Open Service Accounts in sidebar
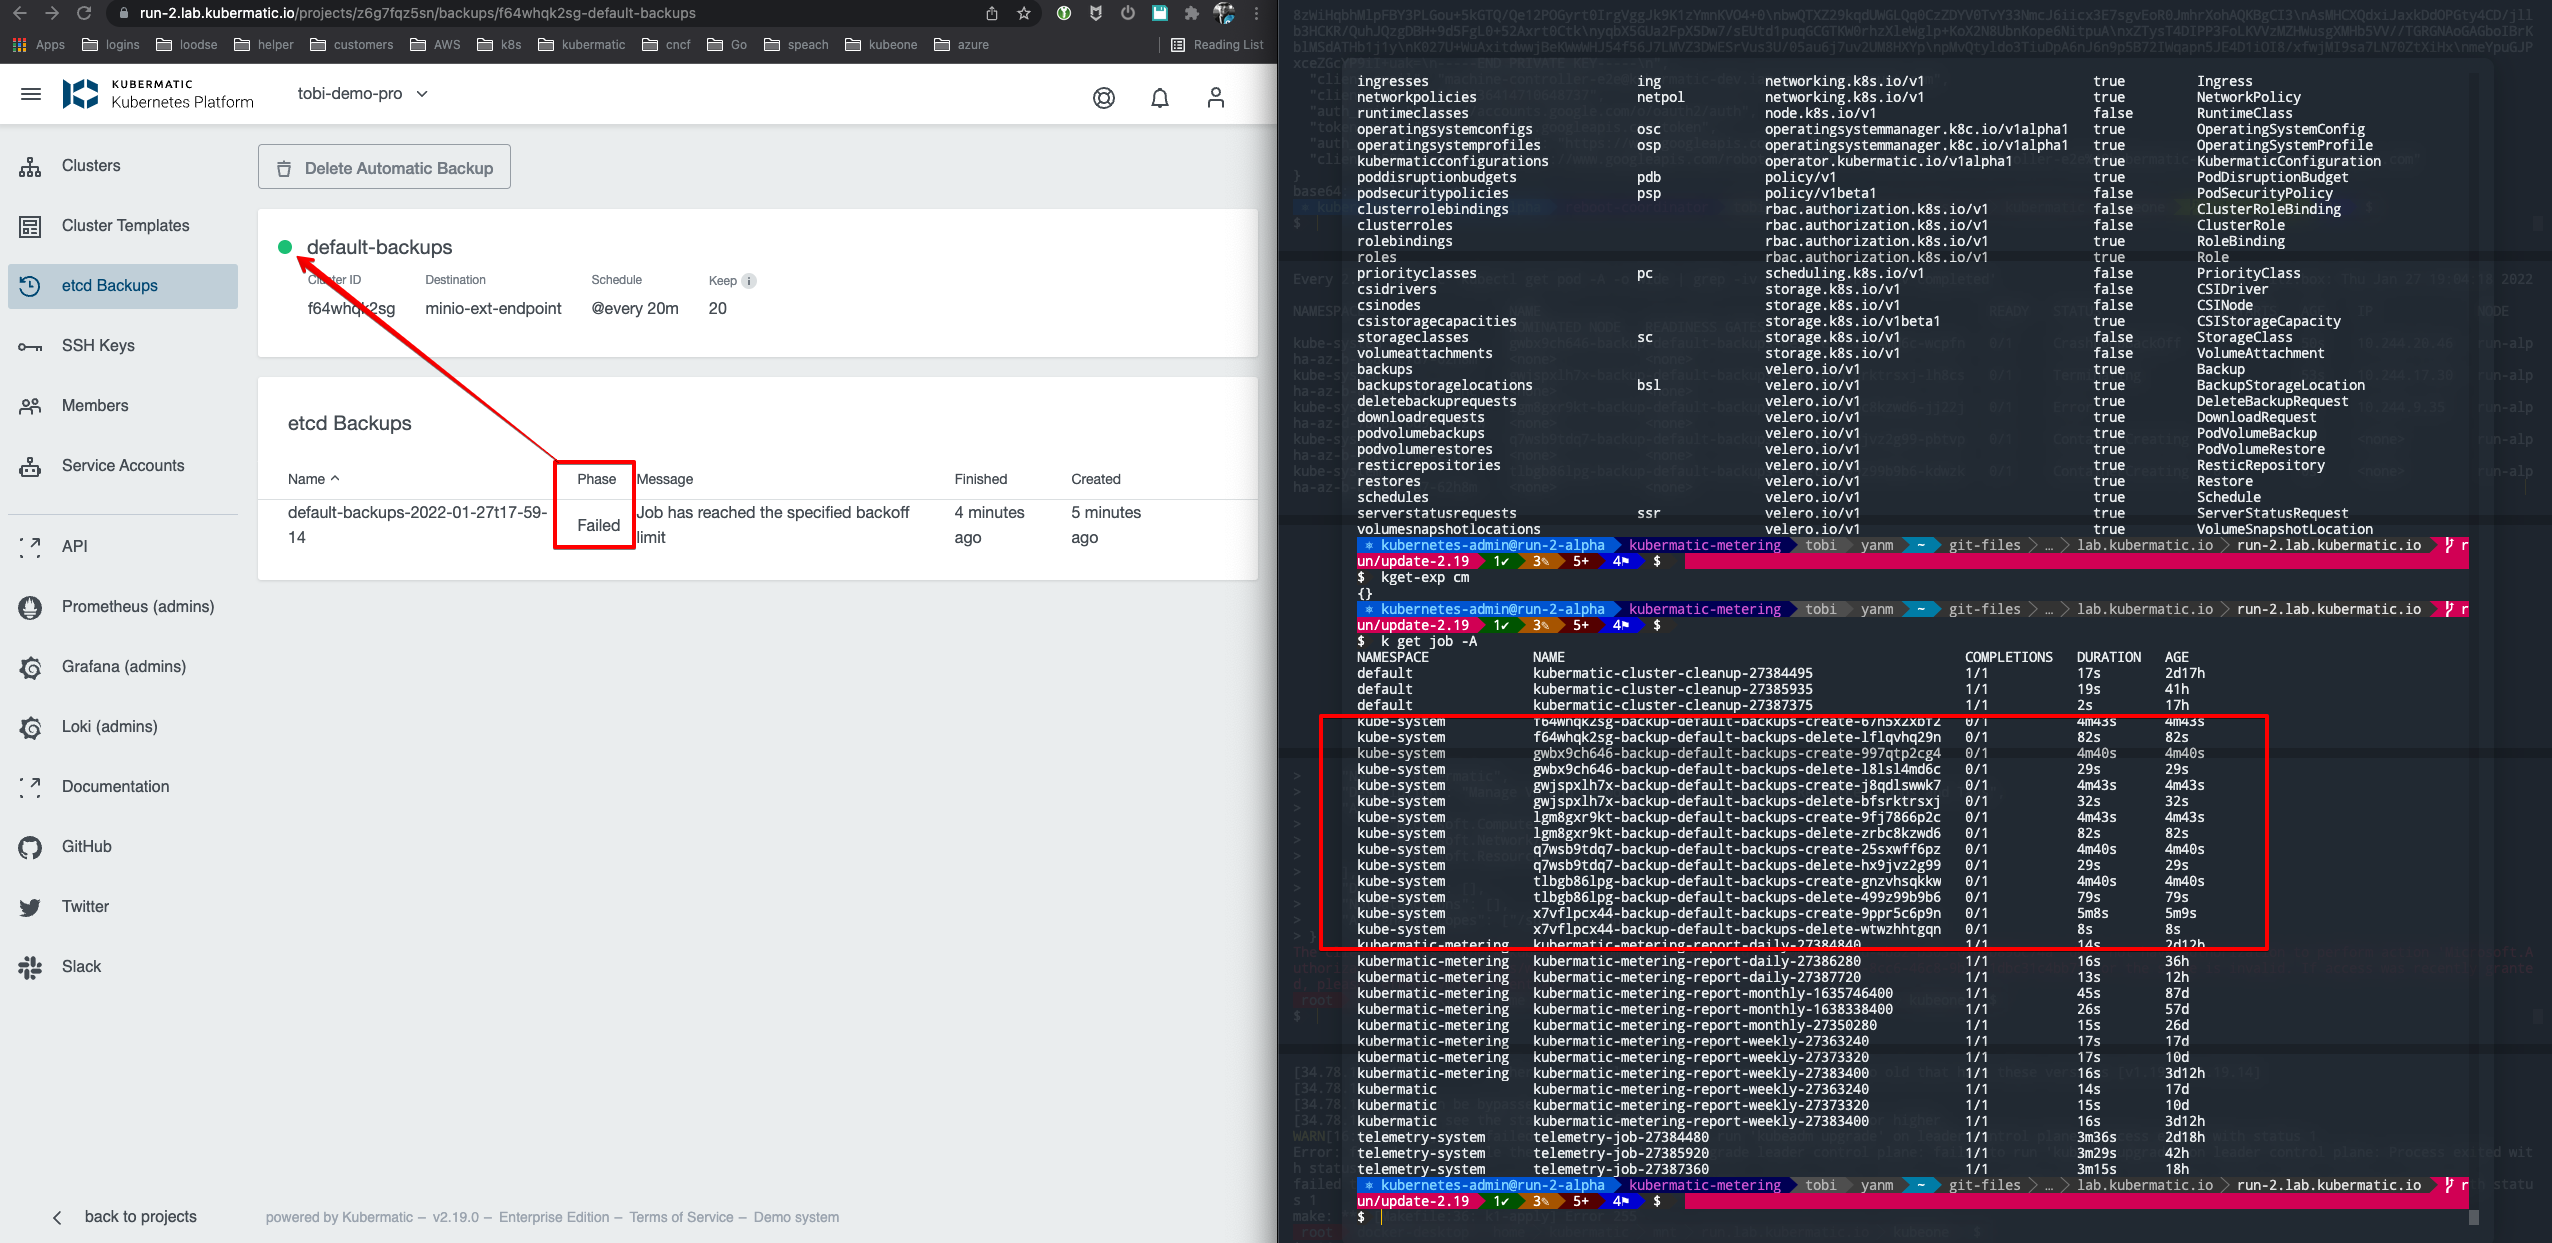Image resolution: width=2552 pixels, height=1243 pixels. (x=122, y=465)
